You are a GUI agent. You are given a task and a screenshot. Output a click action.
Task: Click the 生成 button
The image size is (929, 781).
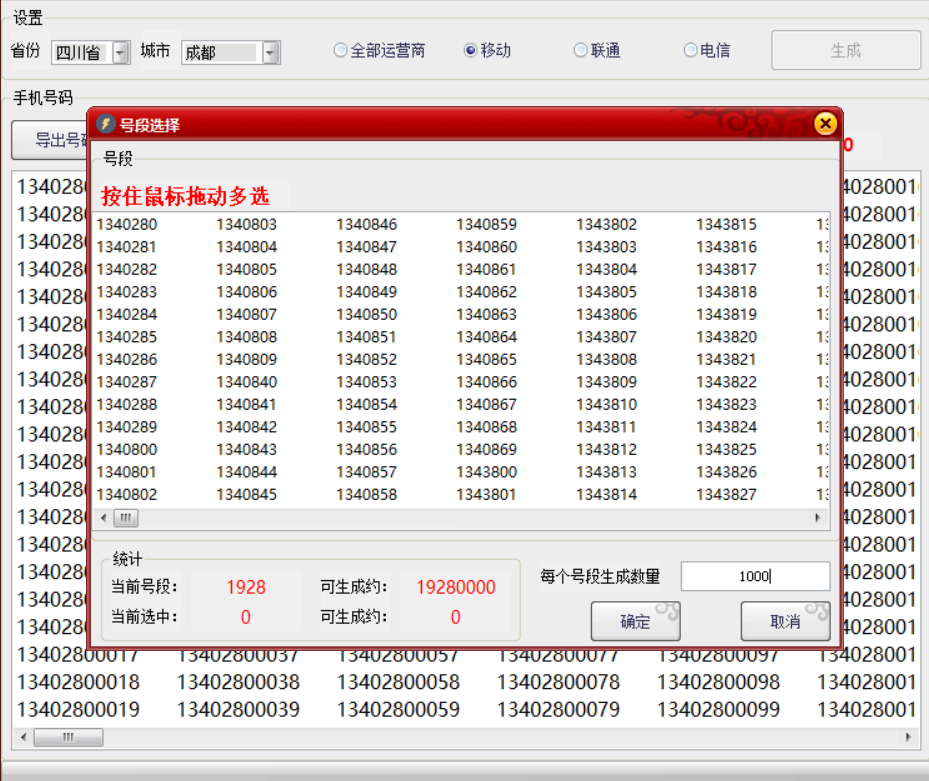(845, 50)
